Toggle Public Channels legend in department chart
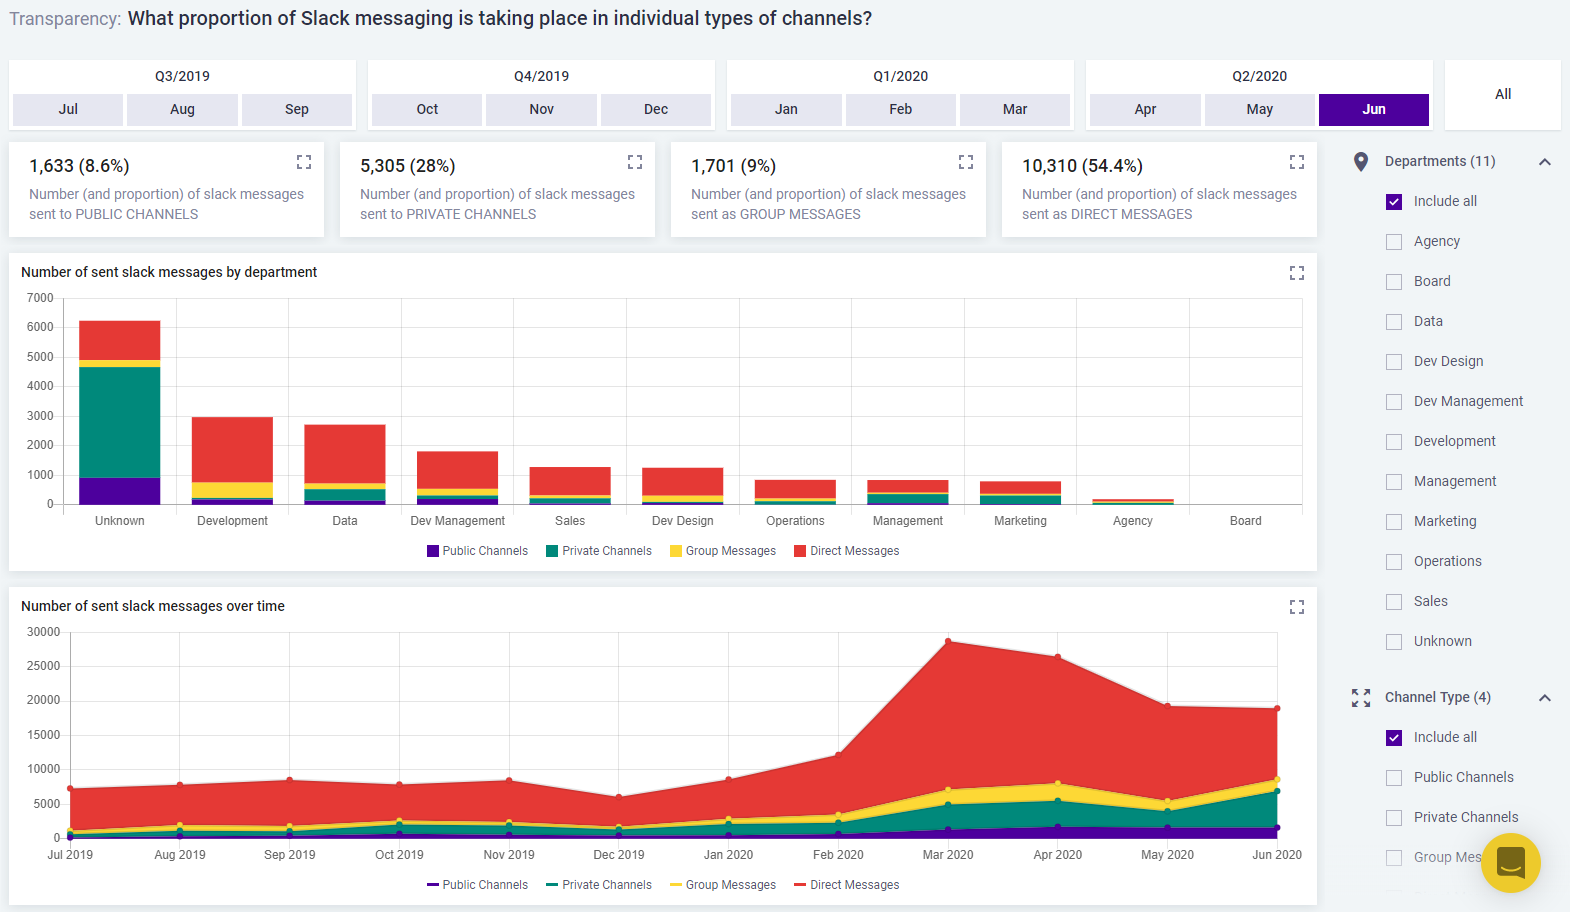This screenshot has height=912, width=1570. (477, 551)
